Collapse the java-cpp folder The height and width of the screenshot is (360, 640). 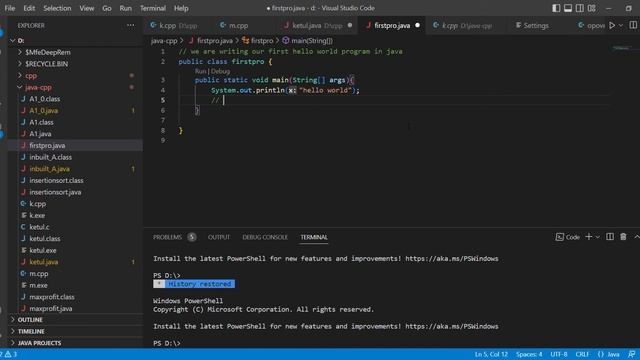point(75,87)
